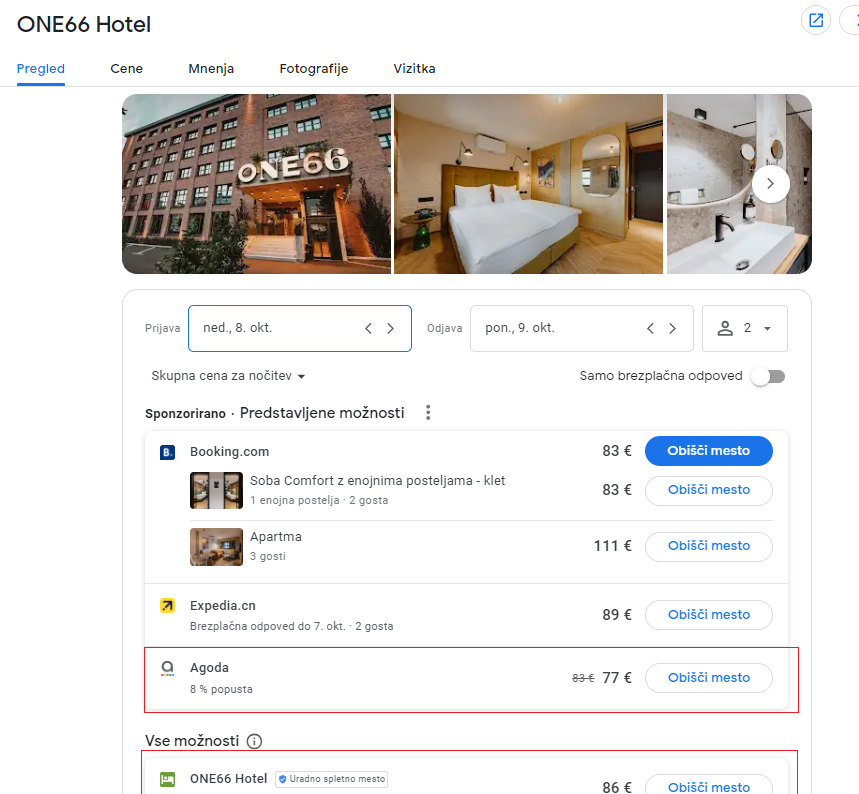Toggle Samo brezplačna odpoved switch
859x794 pixels.
tap(769, 376)
